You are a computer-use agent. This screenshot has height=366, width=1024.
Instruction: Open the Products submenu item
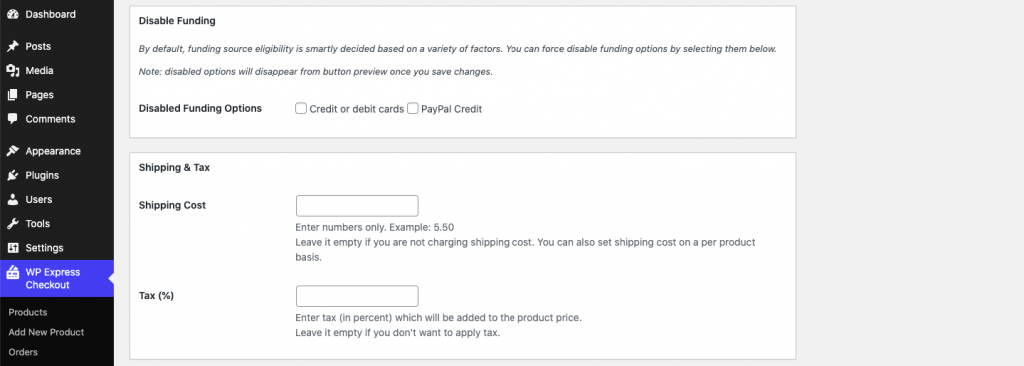[x=28, y=312]
